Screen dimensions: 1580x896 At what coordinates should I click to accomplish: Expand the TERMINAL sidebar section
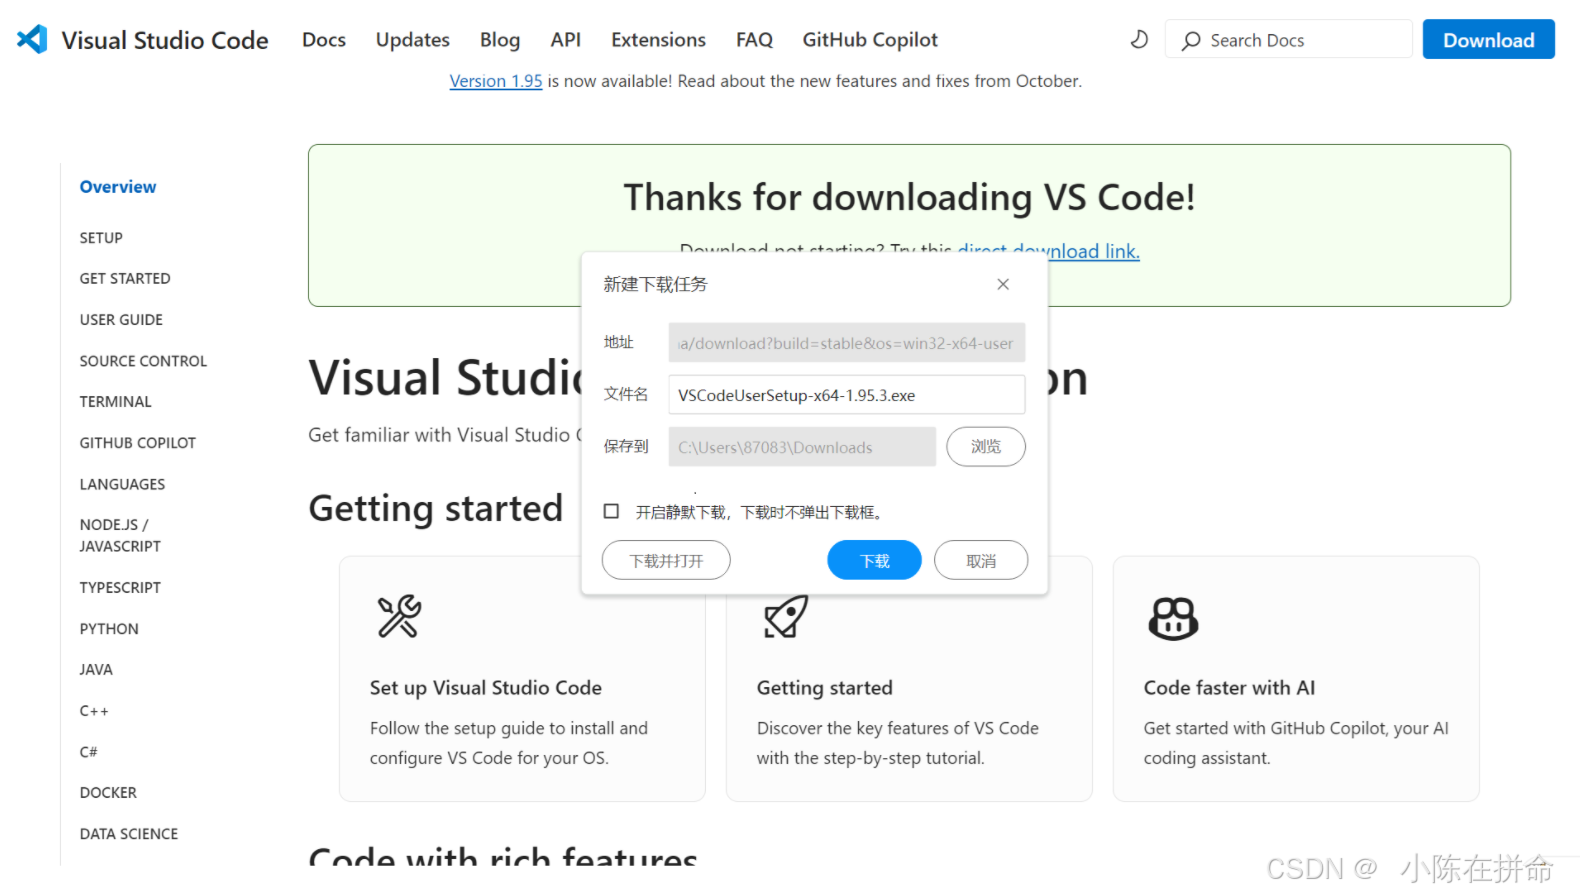coord(116,402)
